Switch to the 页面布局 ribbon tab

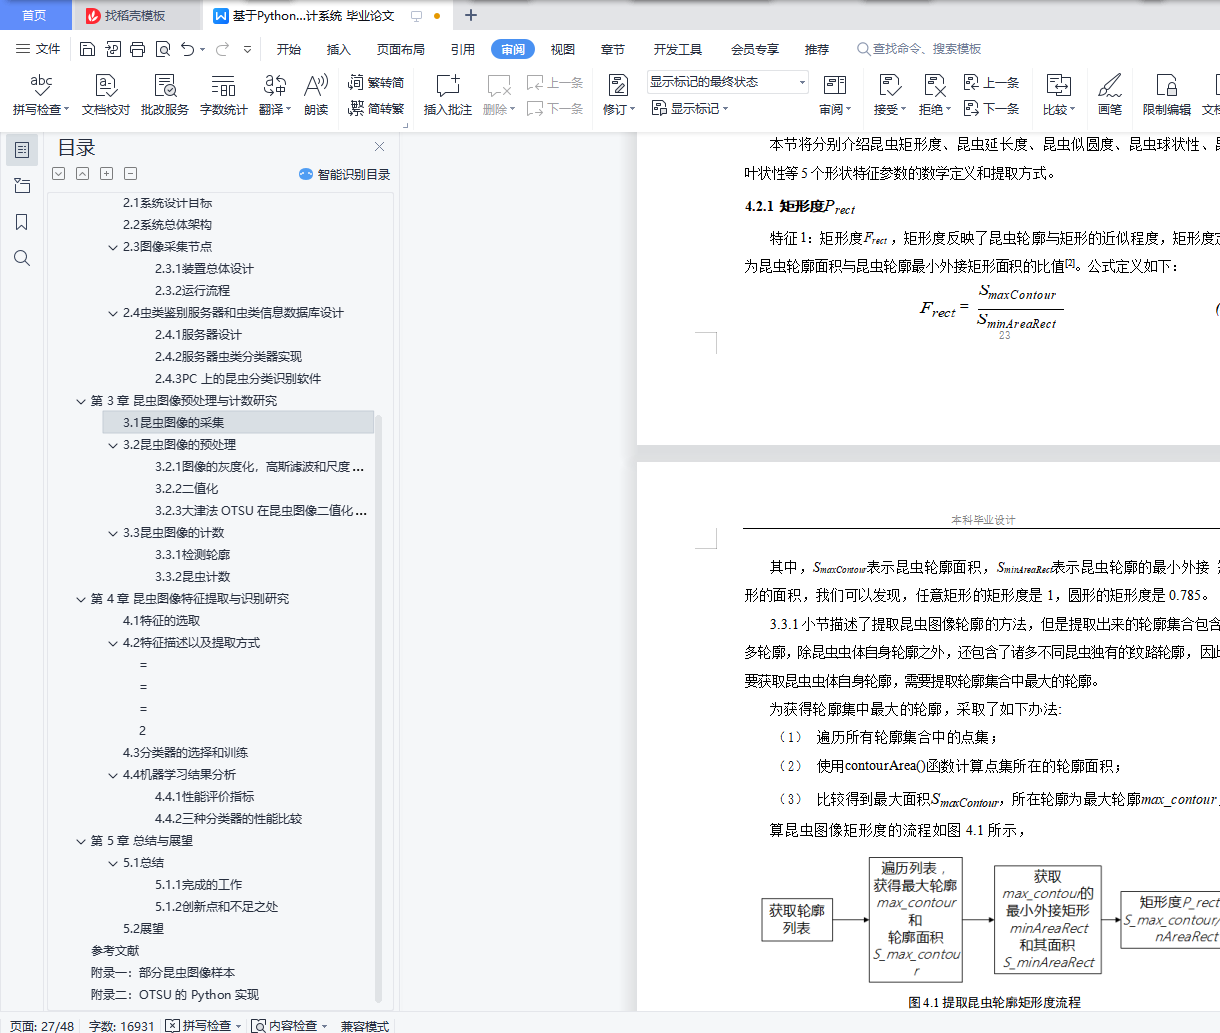[401, 49]
